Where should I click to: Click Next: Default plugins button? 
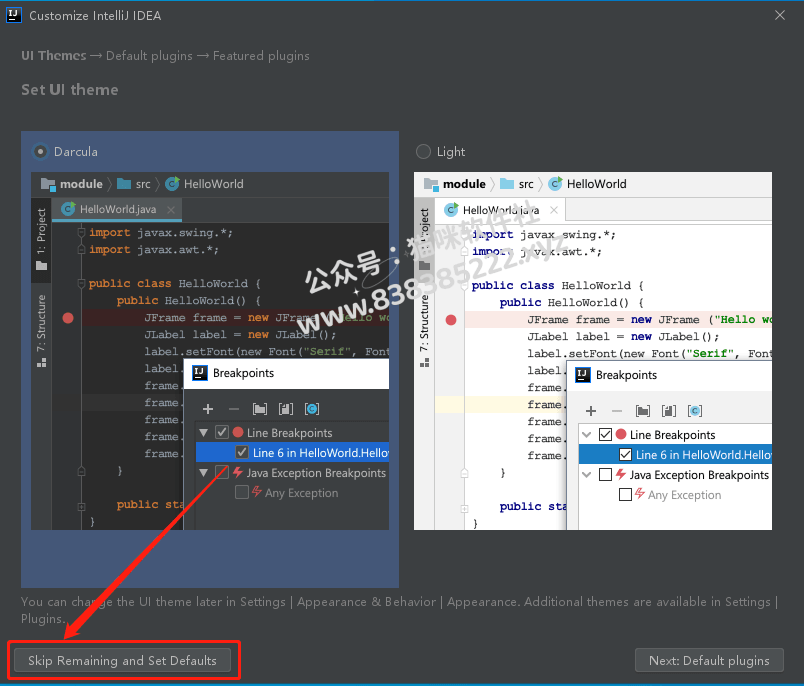pos(709,660)
